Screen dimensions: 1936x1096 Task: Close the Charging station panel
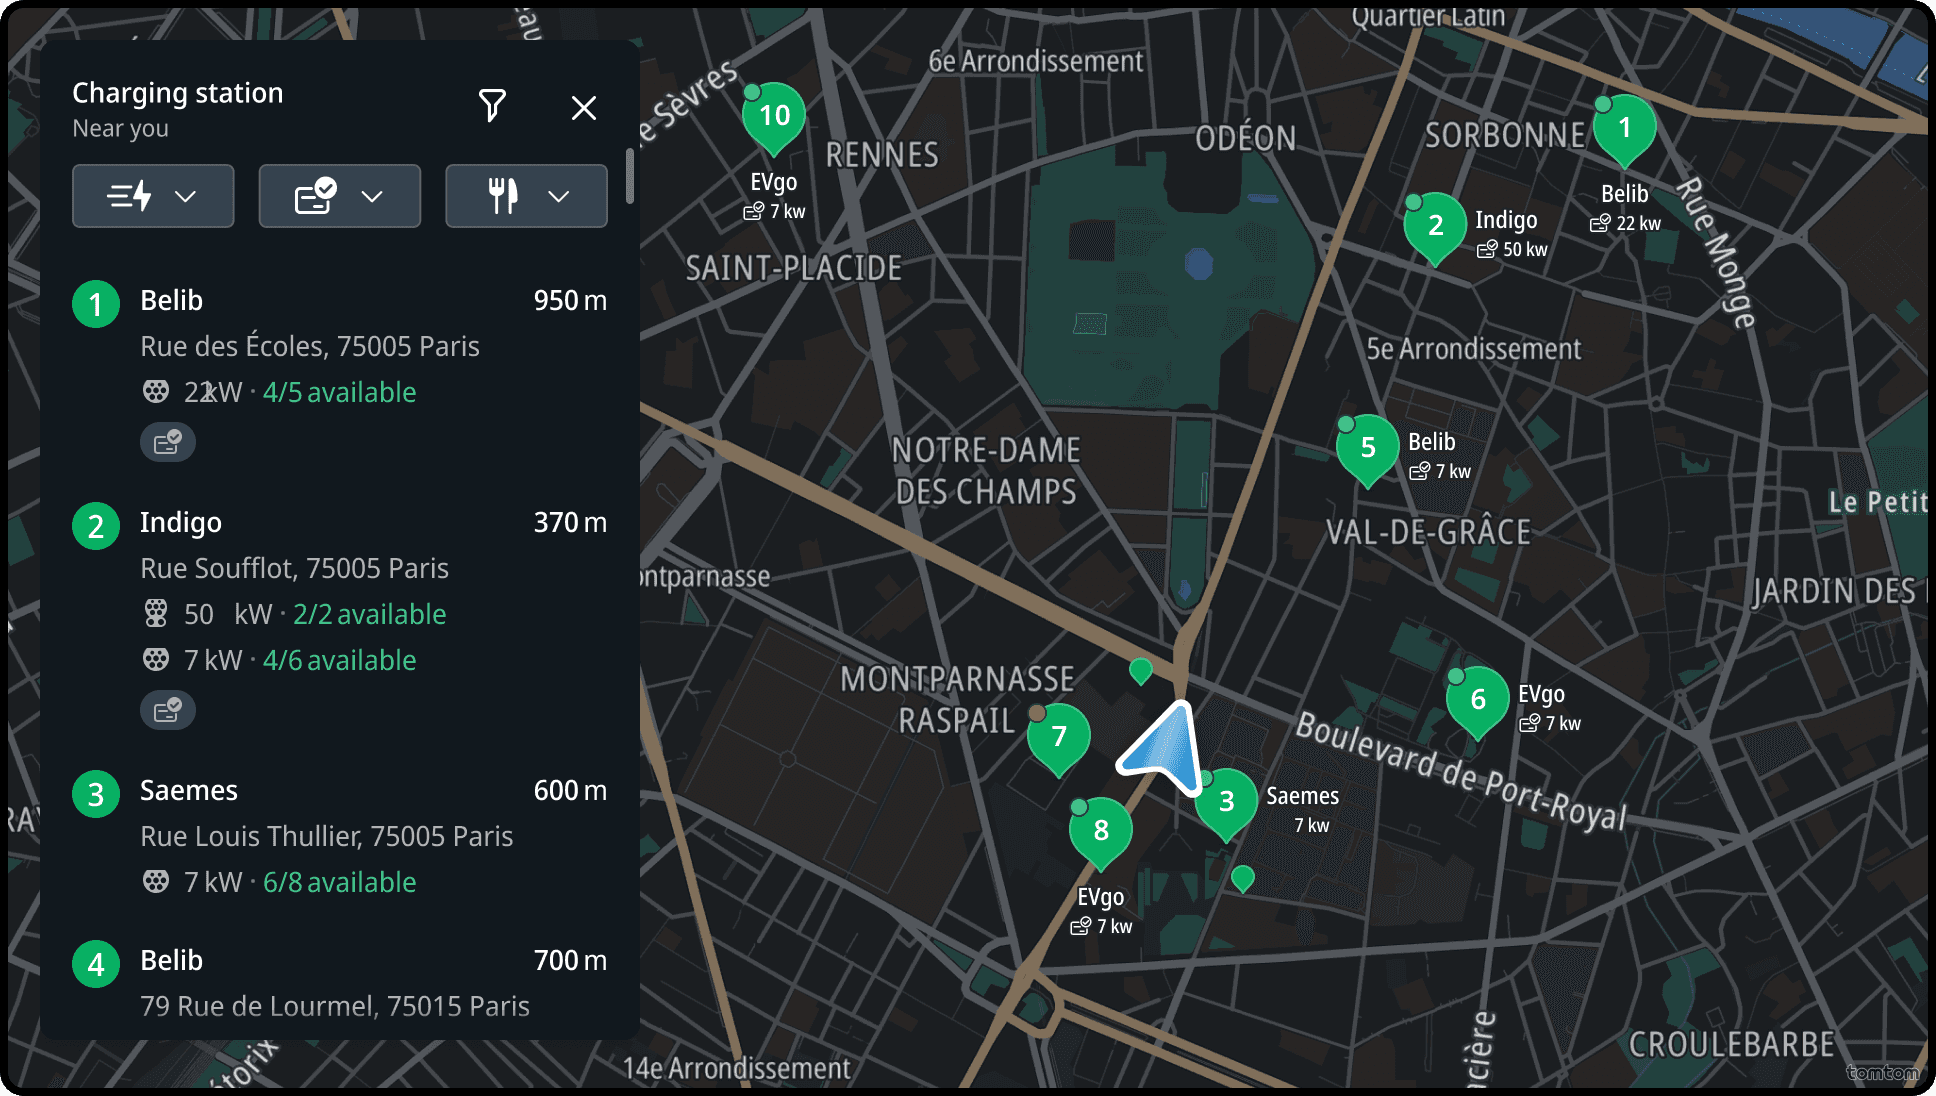click(x=584, y=108)
